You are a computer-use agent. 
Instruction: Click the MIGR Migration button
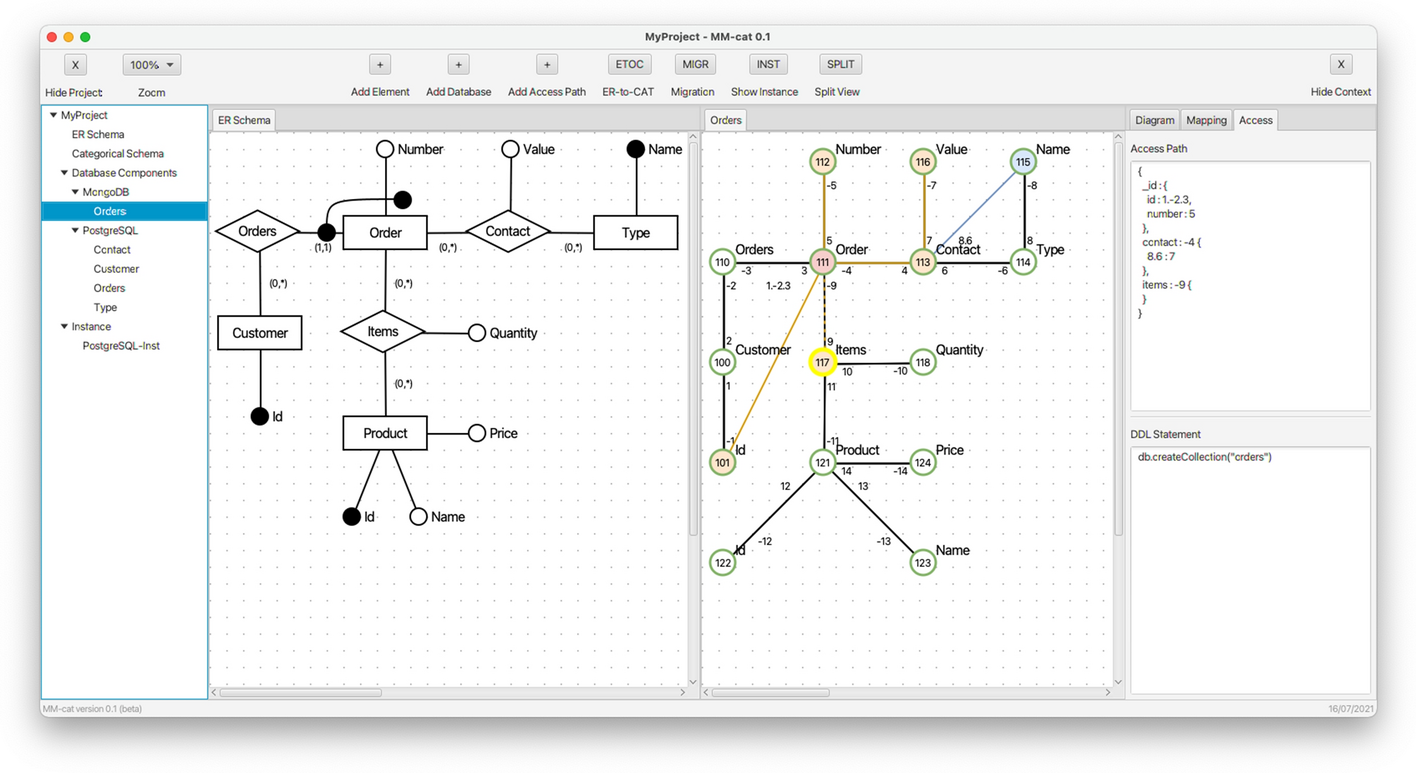click(694, 65)
